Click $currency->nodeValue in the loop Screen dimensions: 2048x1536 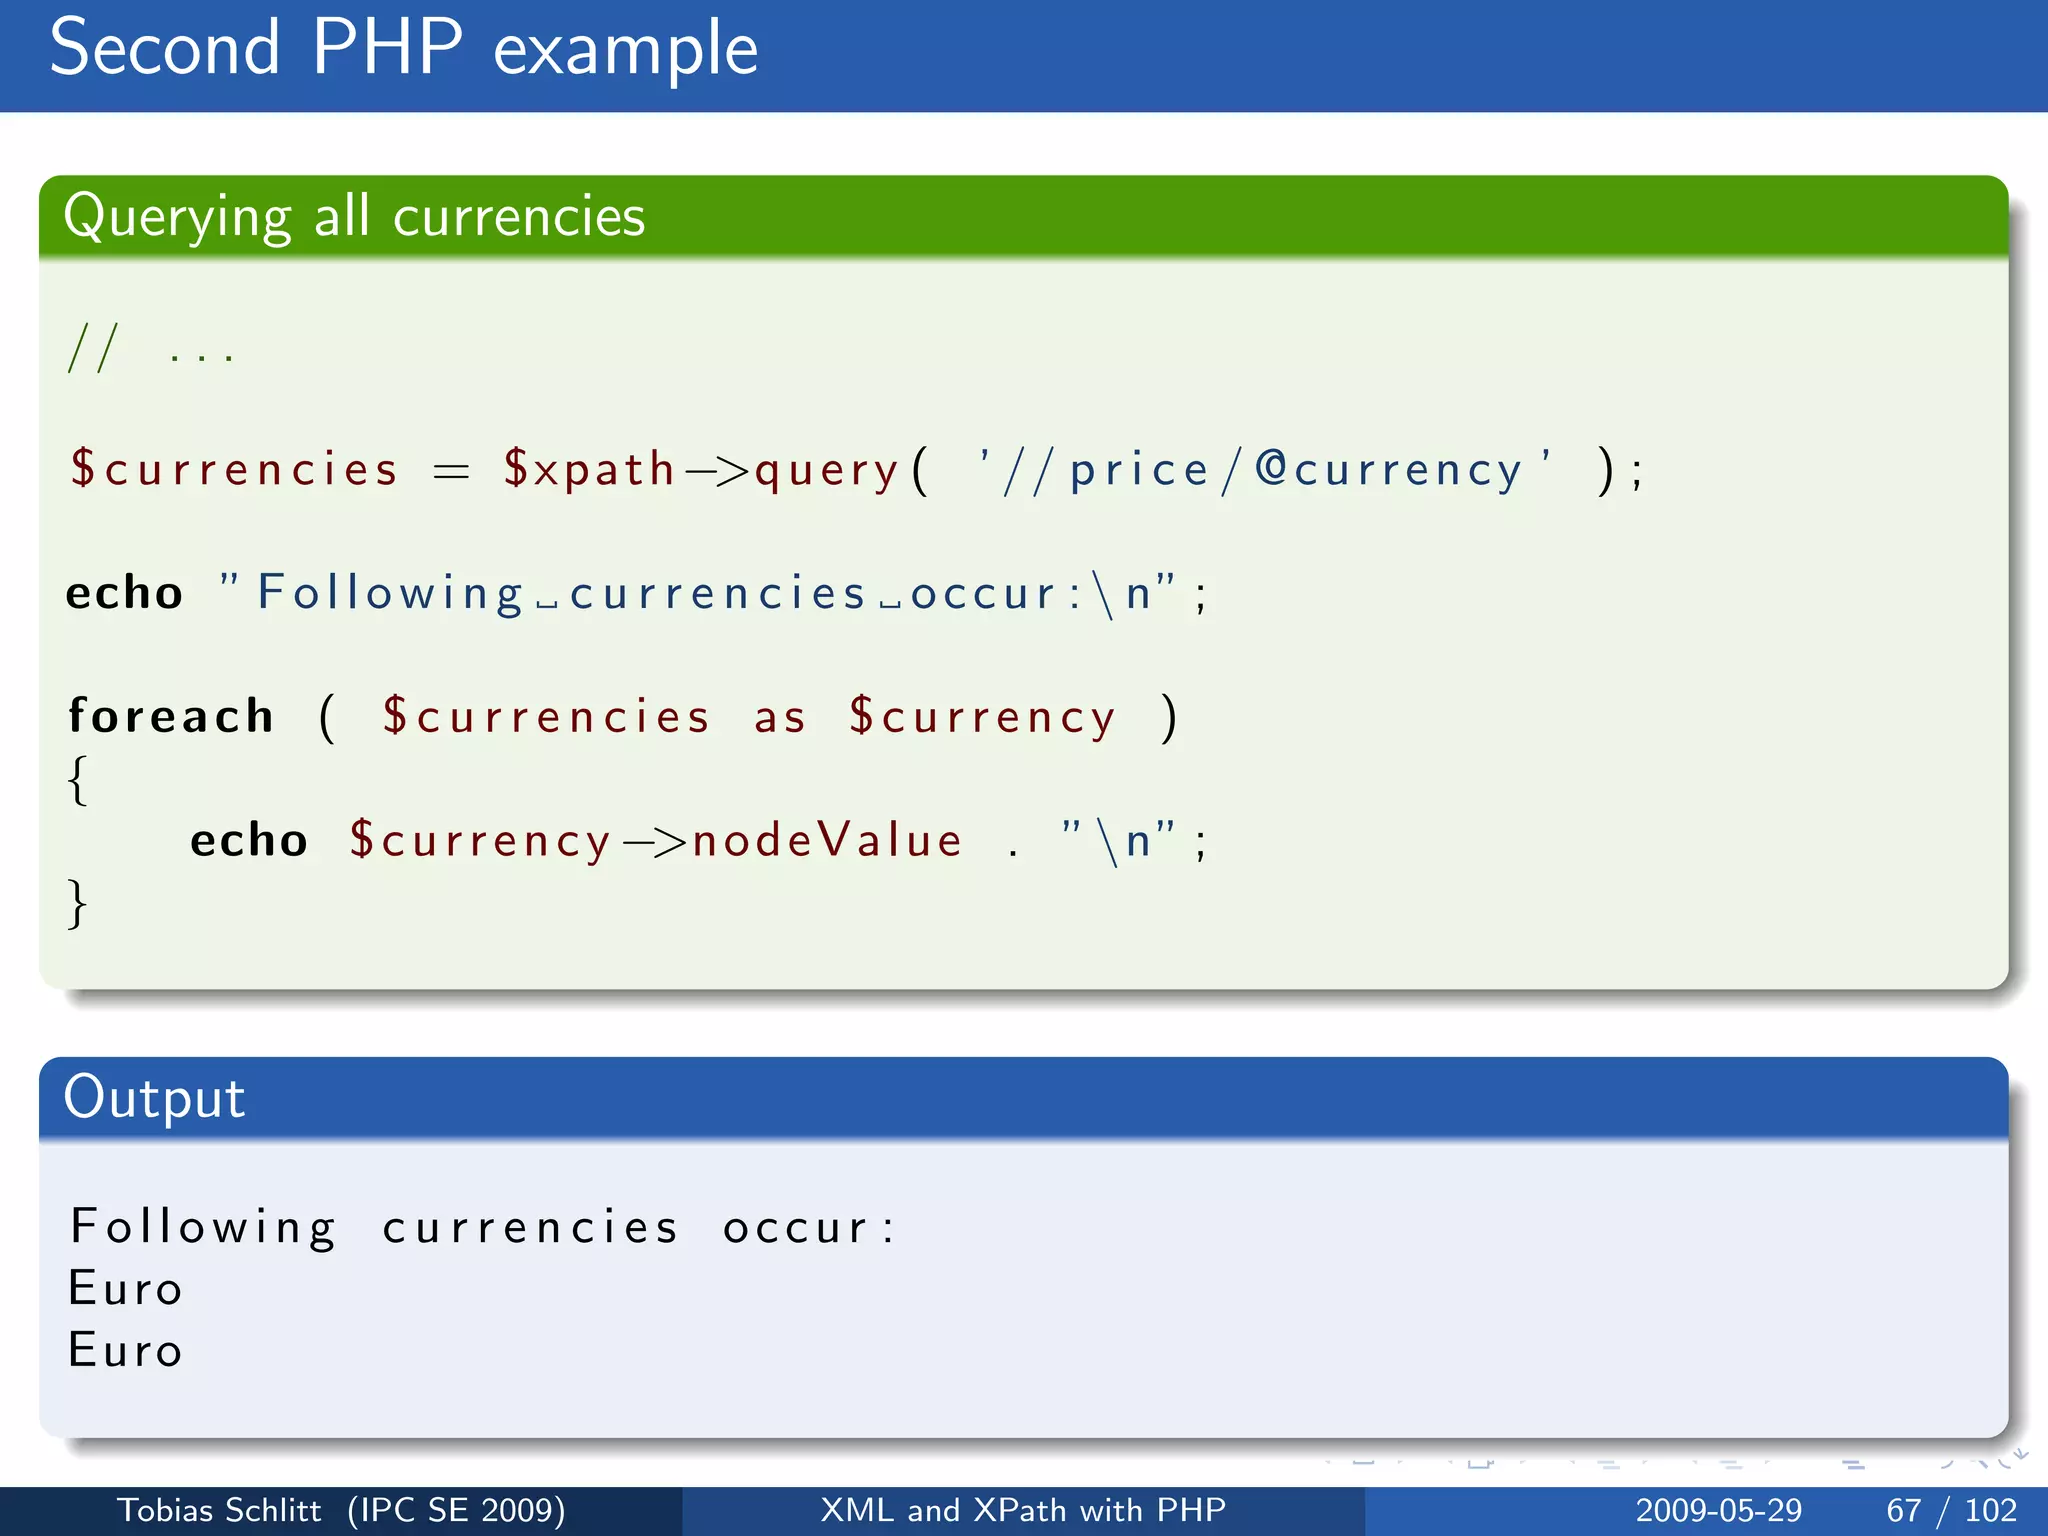coord(655,840)
